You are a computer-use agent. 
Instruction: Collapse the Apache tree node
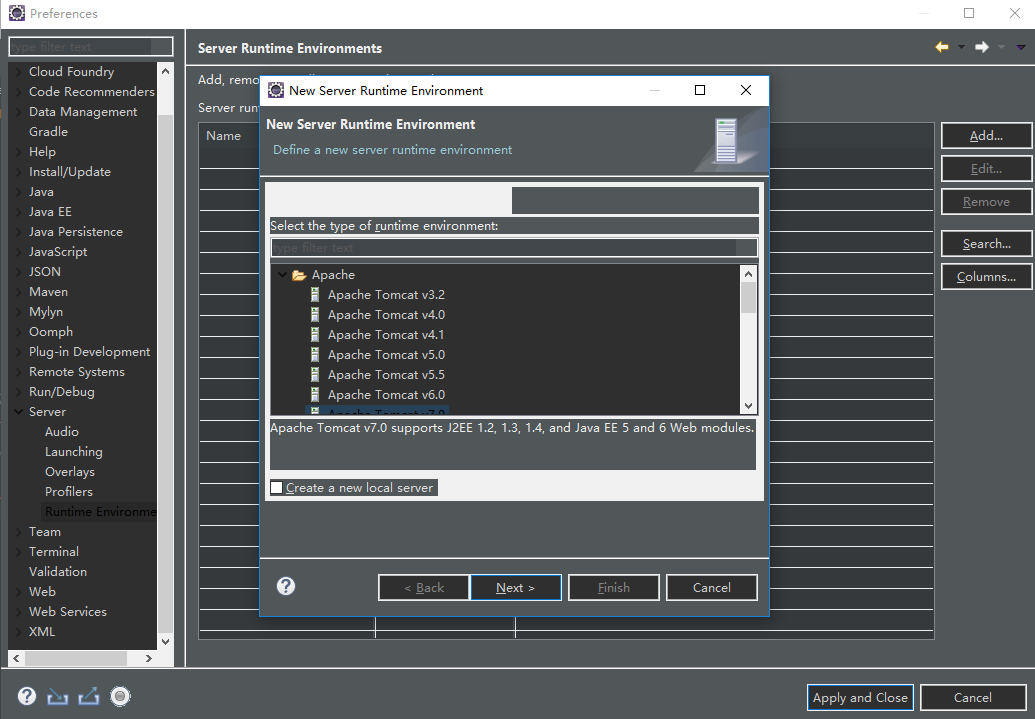pyautogui.click(x=283, y=275)
